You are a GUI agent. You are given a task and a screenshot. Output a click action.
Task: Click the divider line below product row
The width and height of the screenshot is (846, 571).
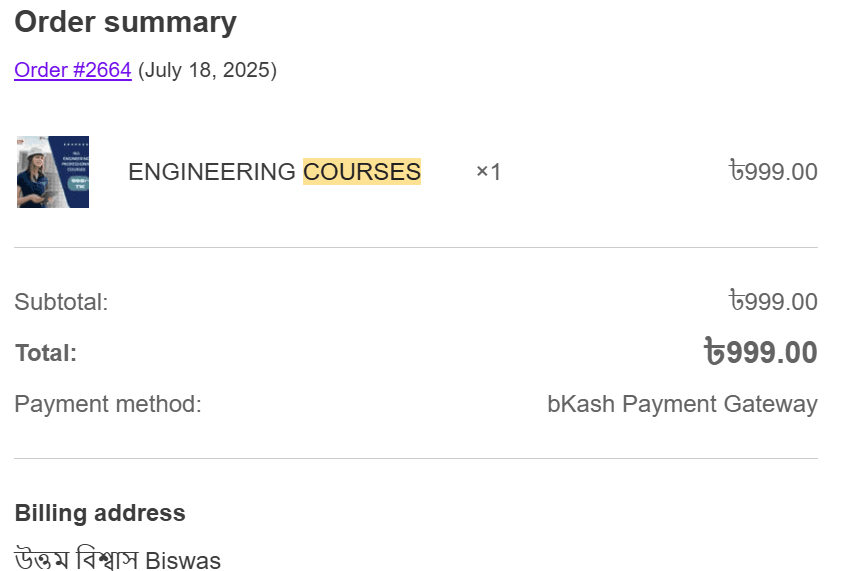pyautogui.click(x=416, y=248)
